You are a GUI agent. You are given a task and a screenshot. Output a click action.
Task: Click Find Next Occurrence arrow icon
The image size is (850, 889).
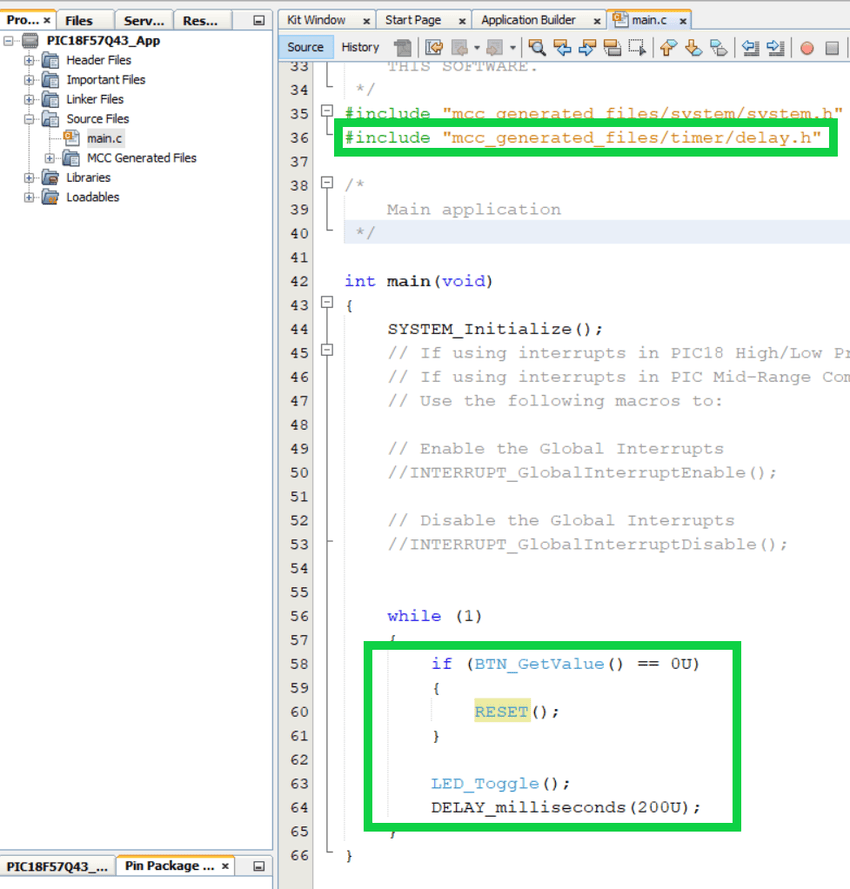coord(588,47)
